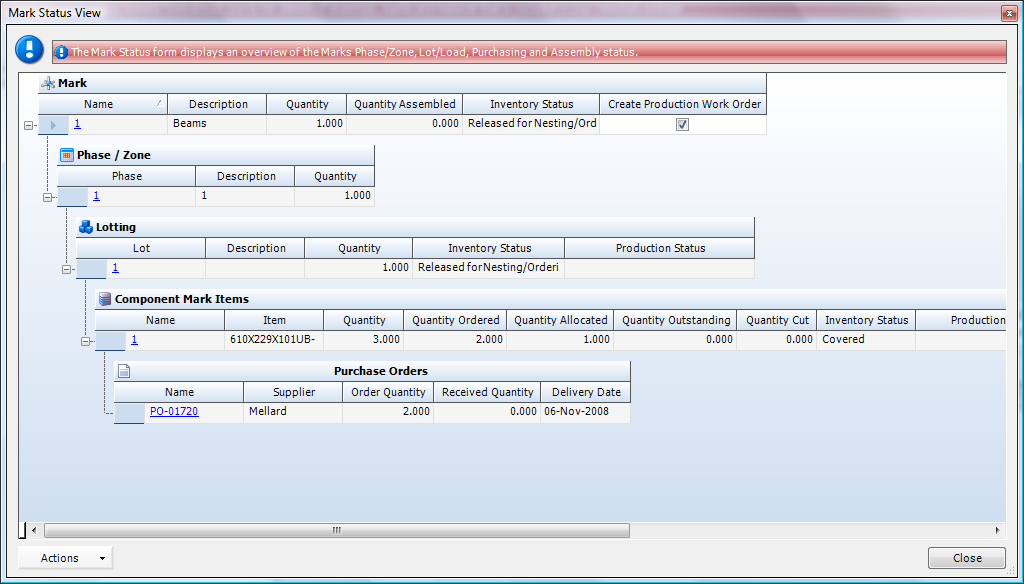Click the Delivery Date column header

click(585, 392)
